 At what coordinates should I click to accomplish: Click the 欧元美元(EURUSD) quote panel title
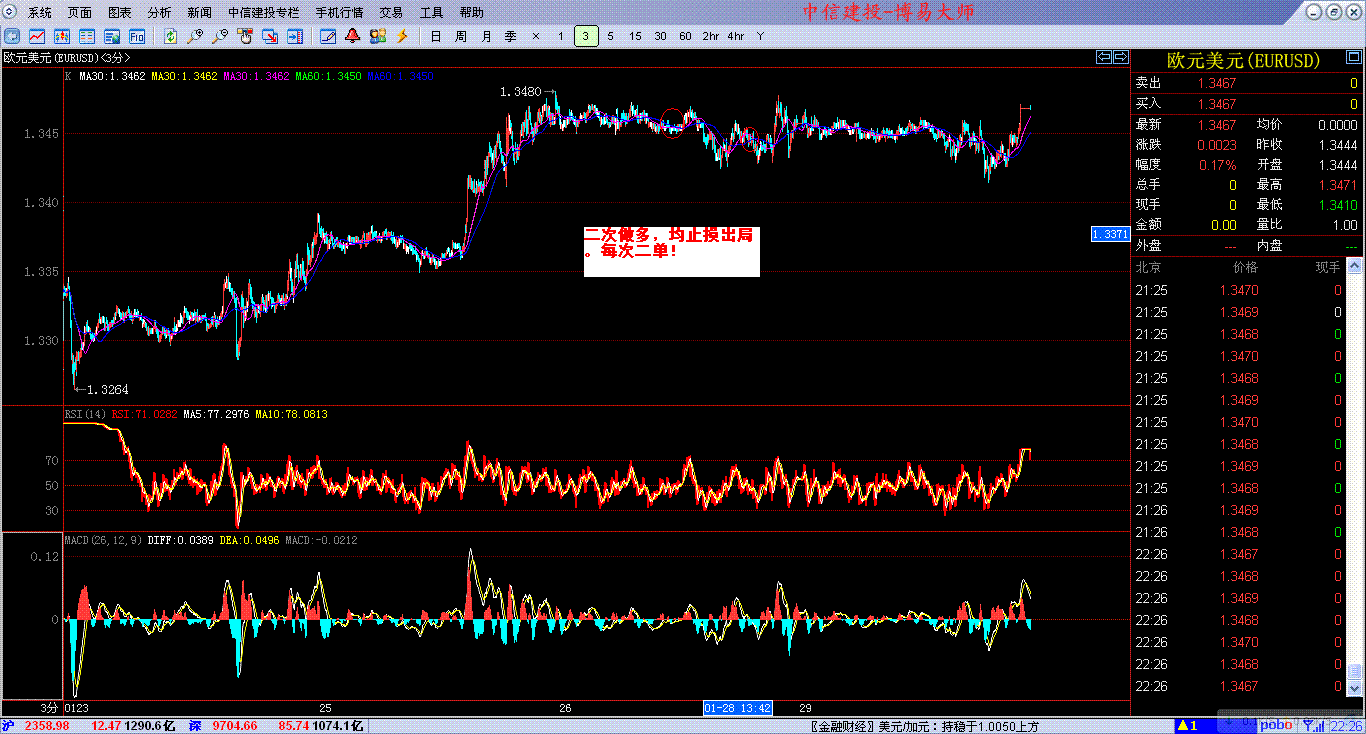1244,61
